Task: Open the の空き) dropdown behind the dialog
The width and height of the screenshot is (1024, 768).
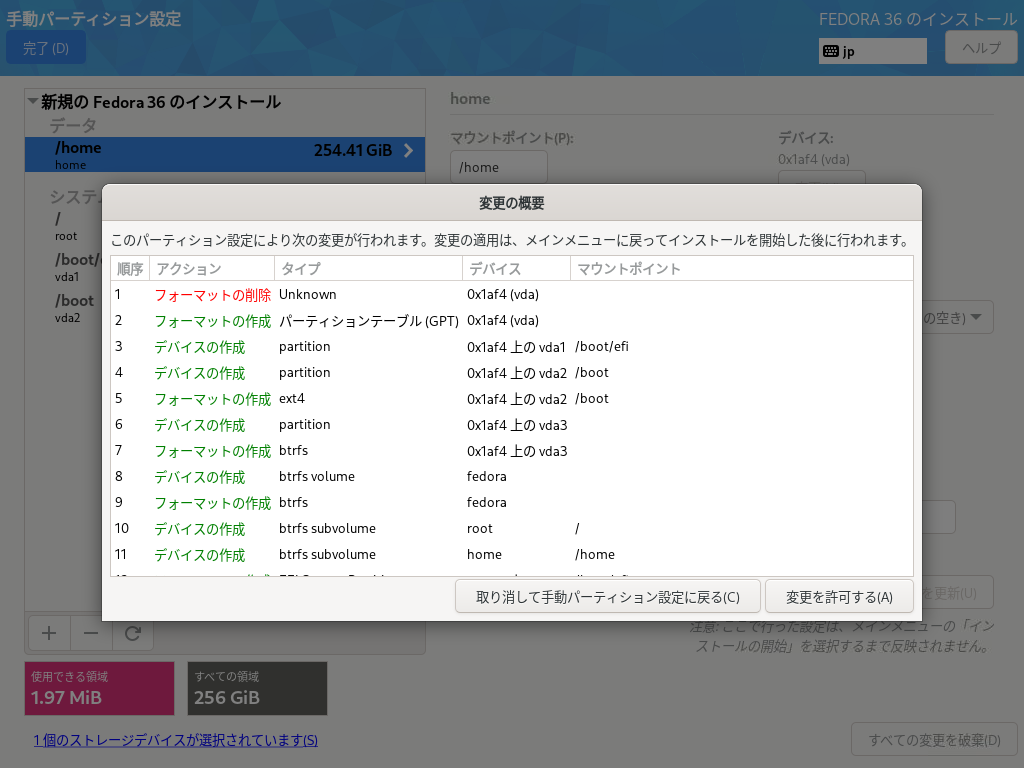Action: [x=958, y=317]
